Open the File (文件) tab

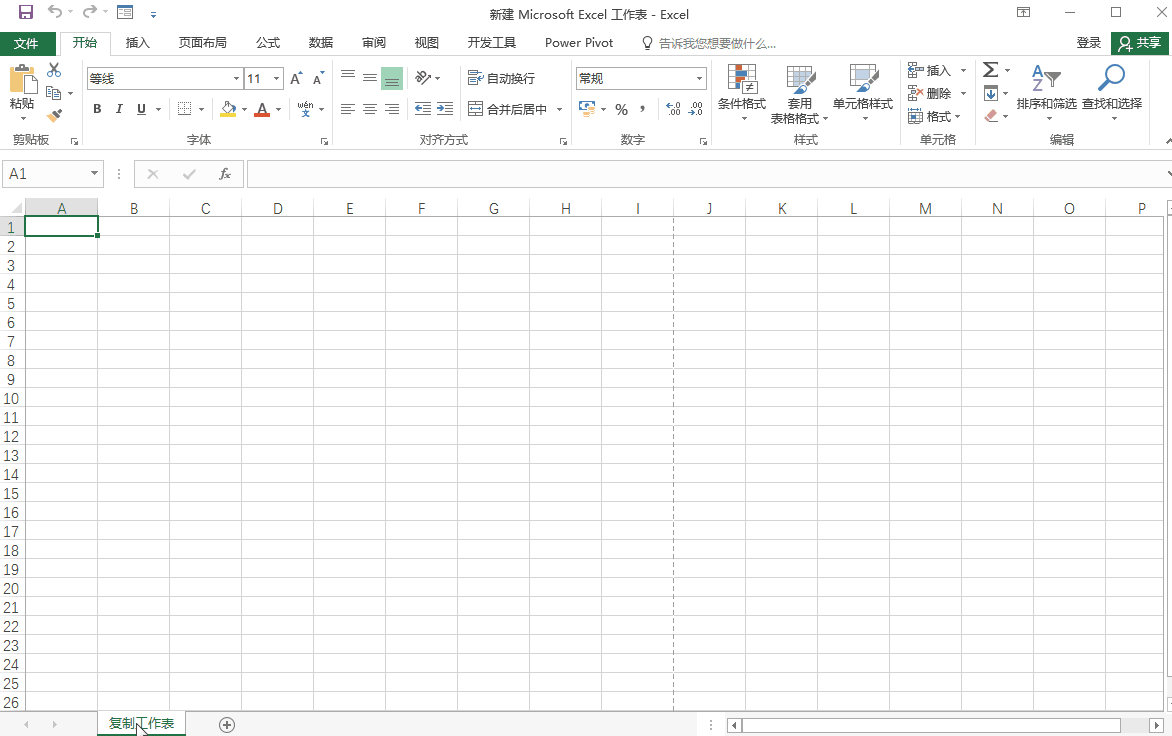coord(27,43)
